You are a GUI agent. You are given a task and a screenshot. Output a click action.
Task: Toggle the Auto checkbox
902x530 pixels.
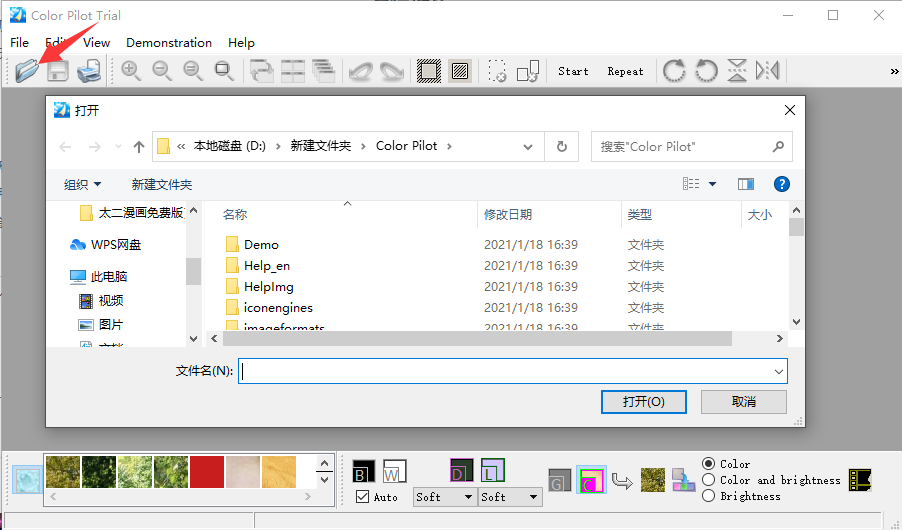362,497
